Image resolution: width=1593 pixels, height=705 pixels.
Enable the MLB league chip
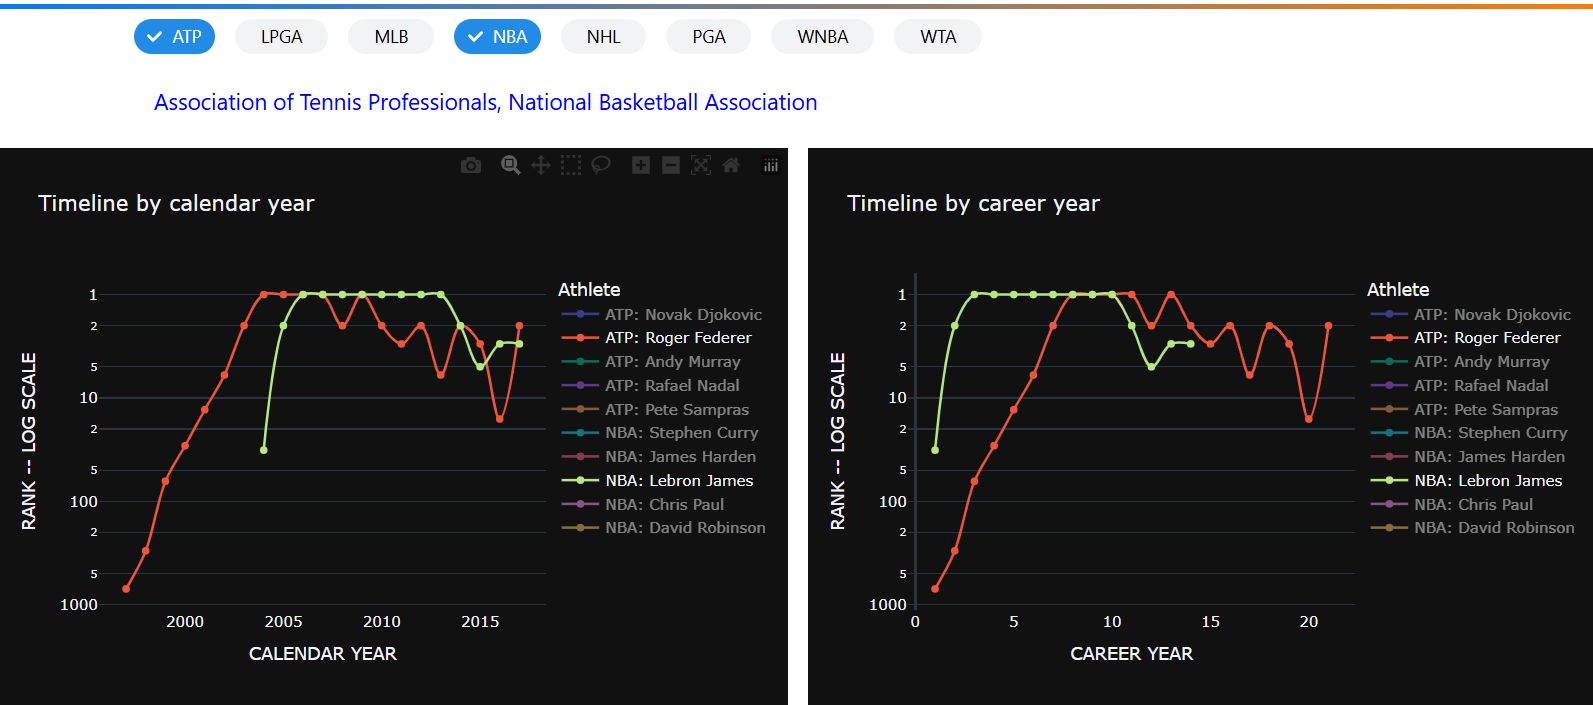pos(391,37)
